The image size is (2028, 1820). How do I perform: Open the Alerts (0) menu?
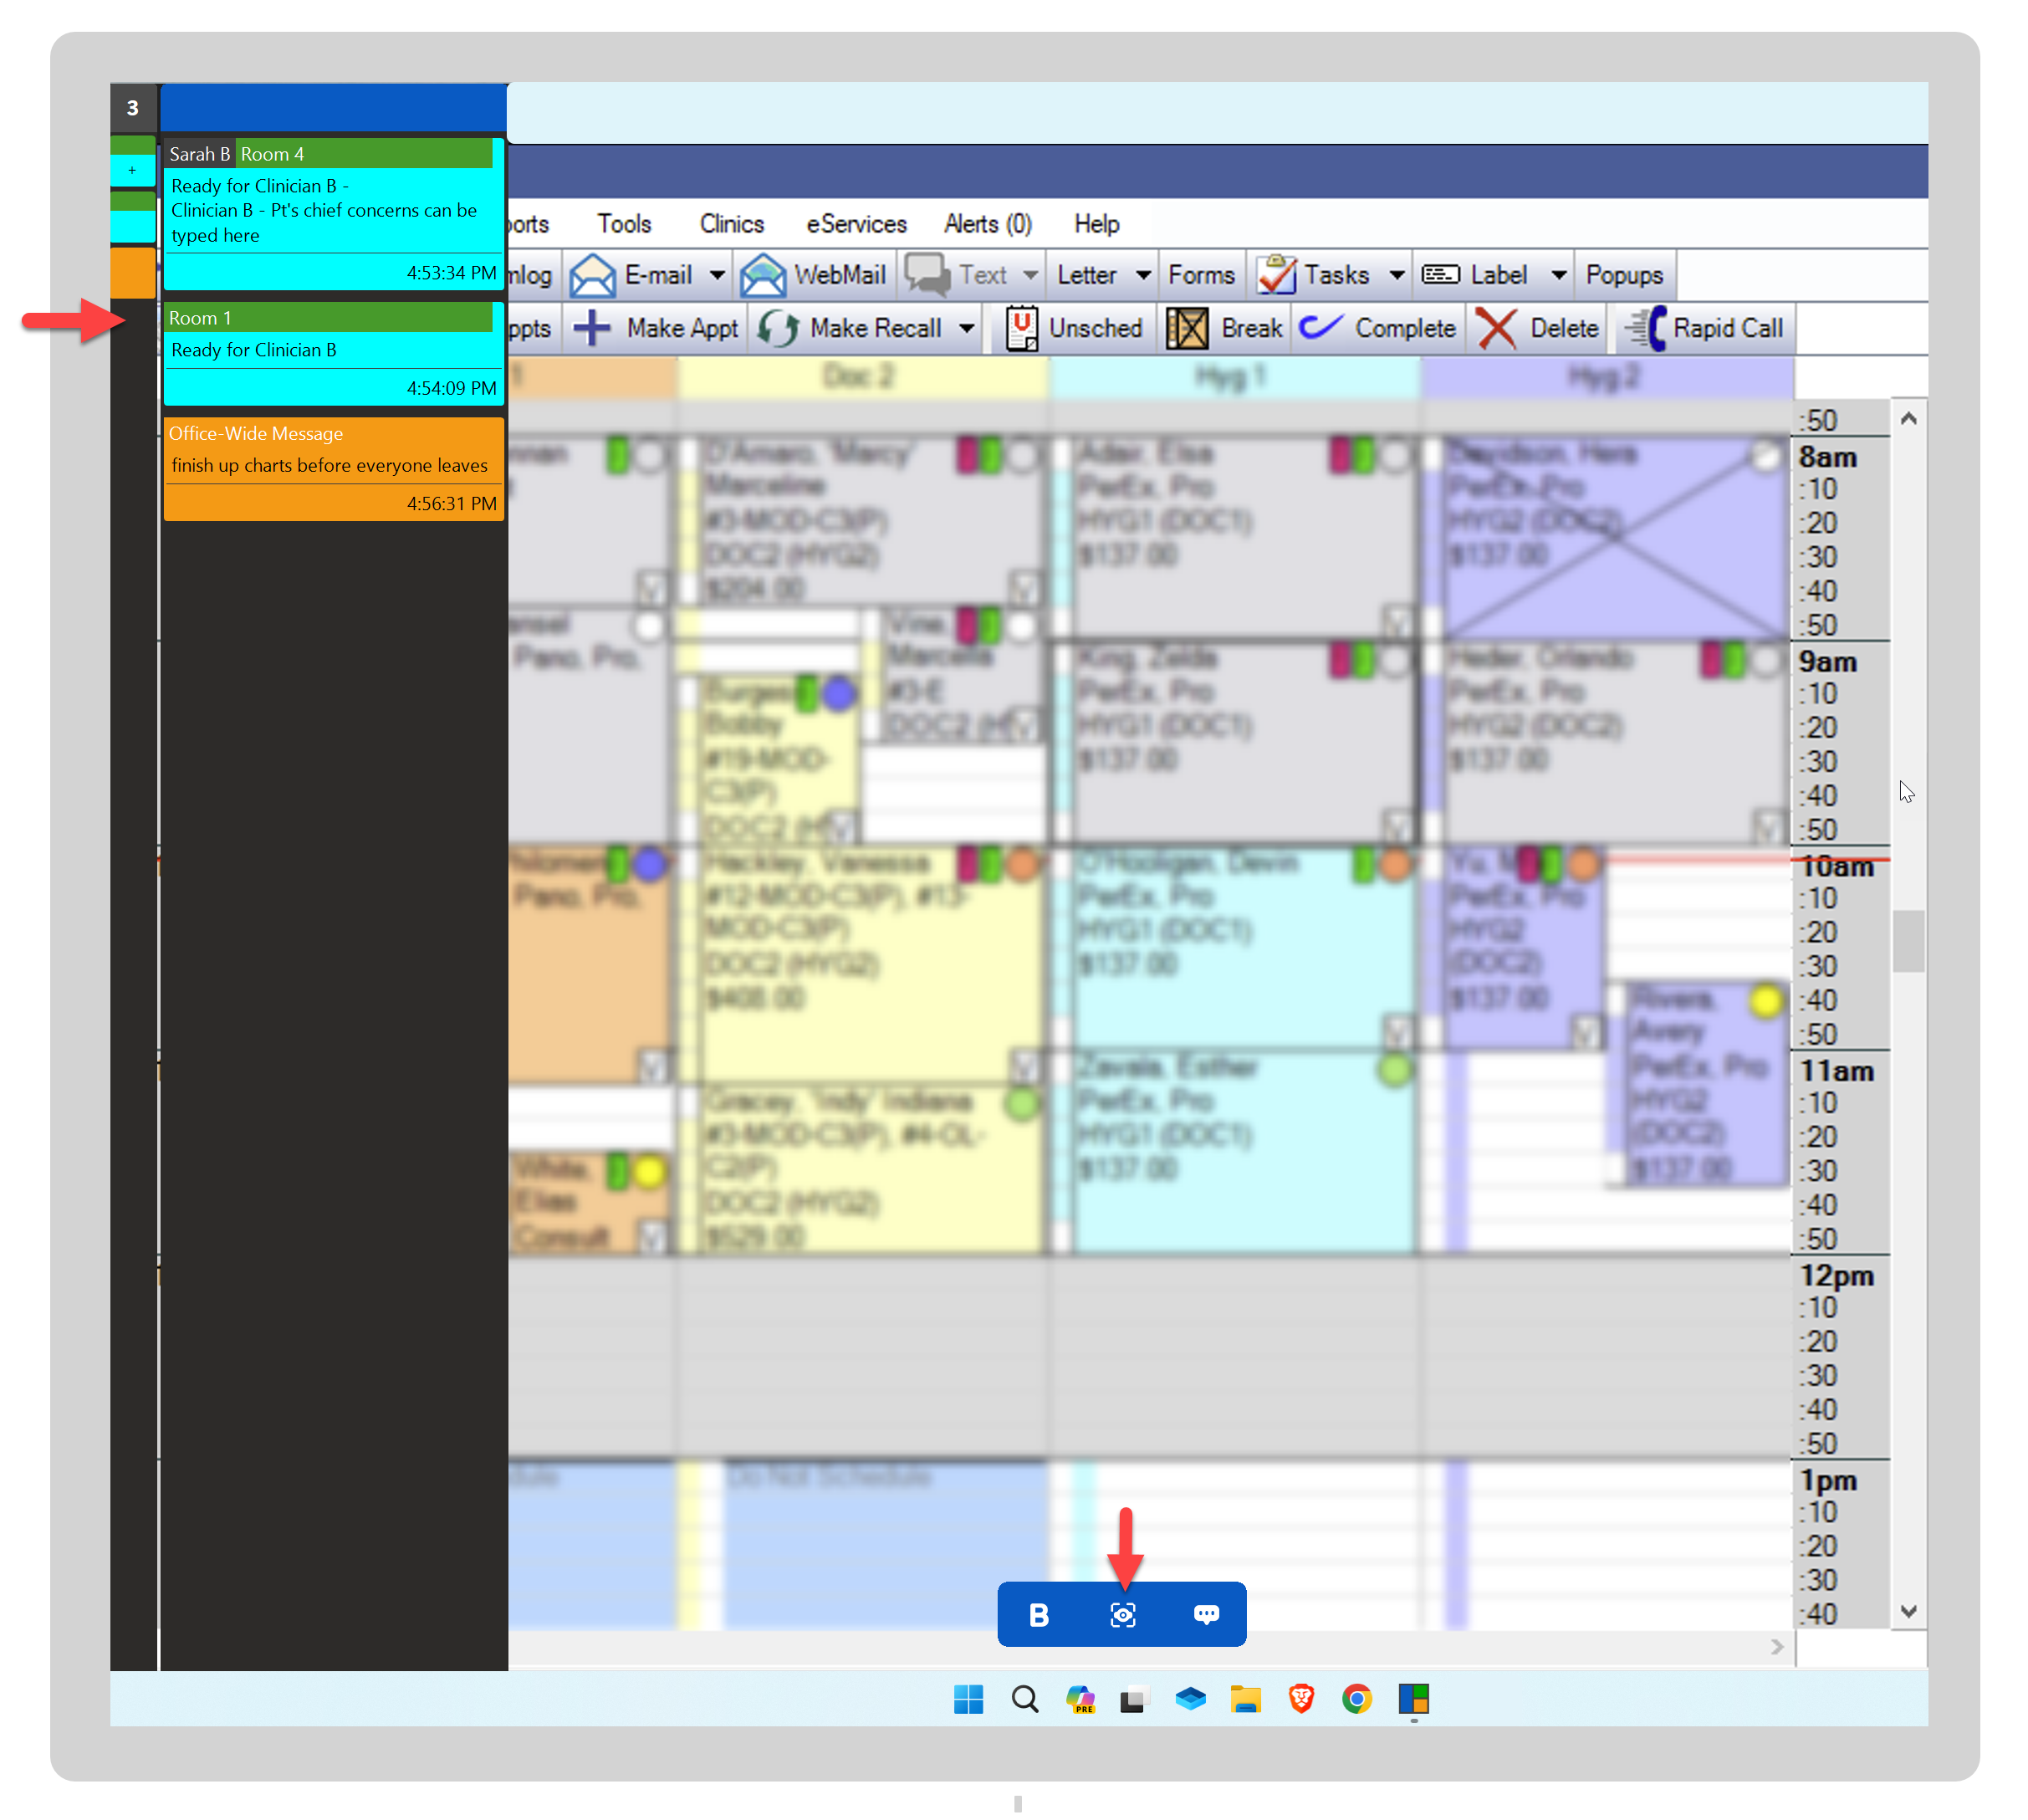(989, 224)
